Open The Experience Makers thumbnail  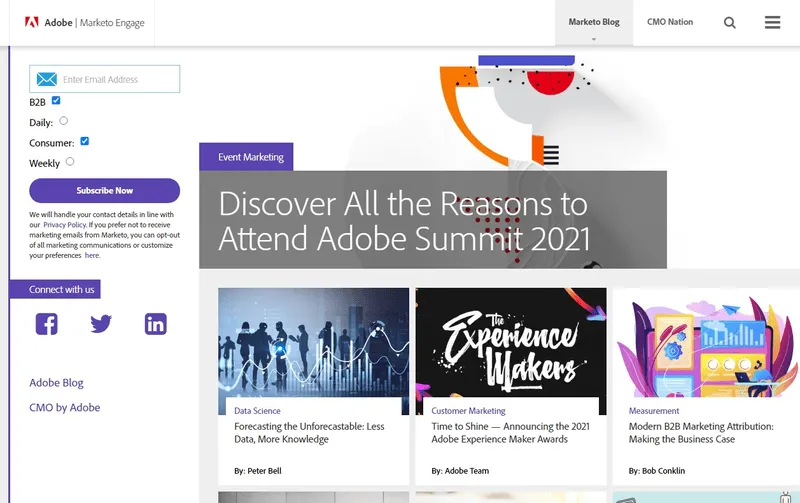pos(511,343)
